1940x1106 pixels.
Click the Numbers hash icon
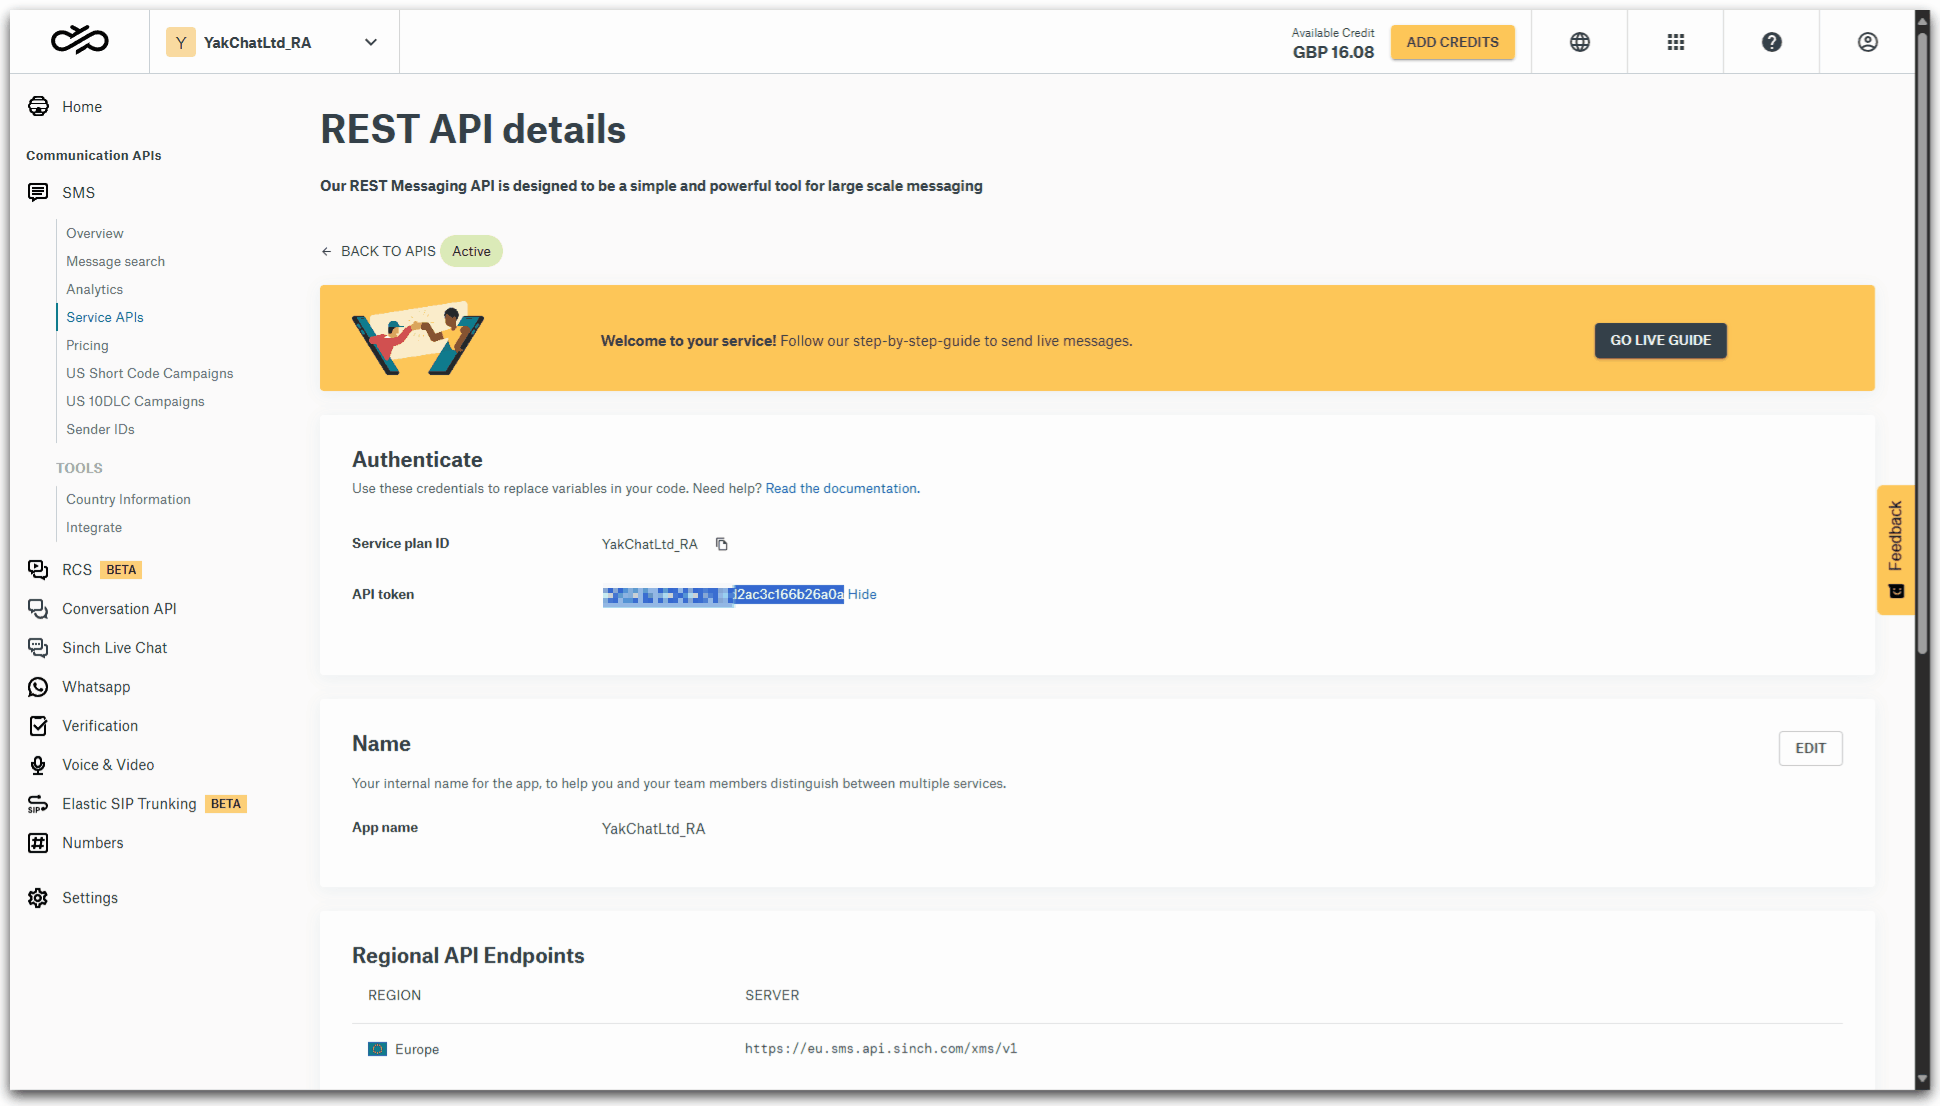pyautogui.click(x=38, y=843)
